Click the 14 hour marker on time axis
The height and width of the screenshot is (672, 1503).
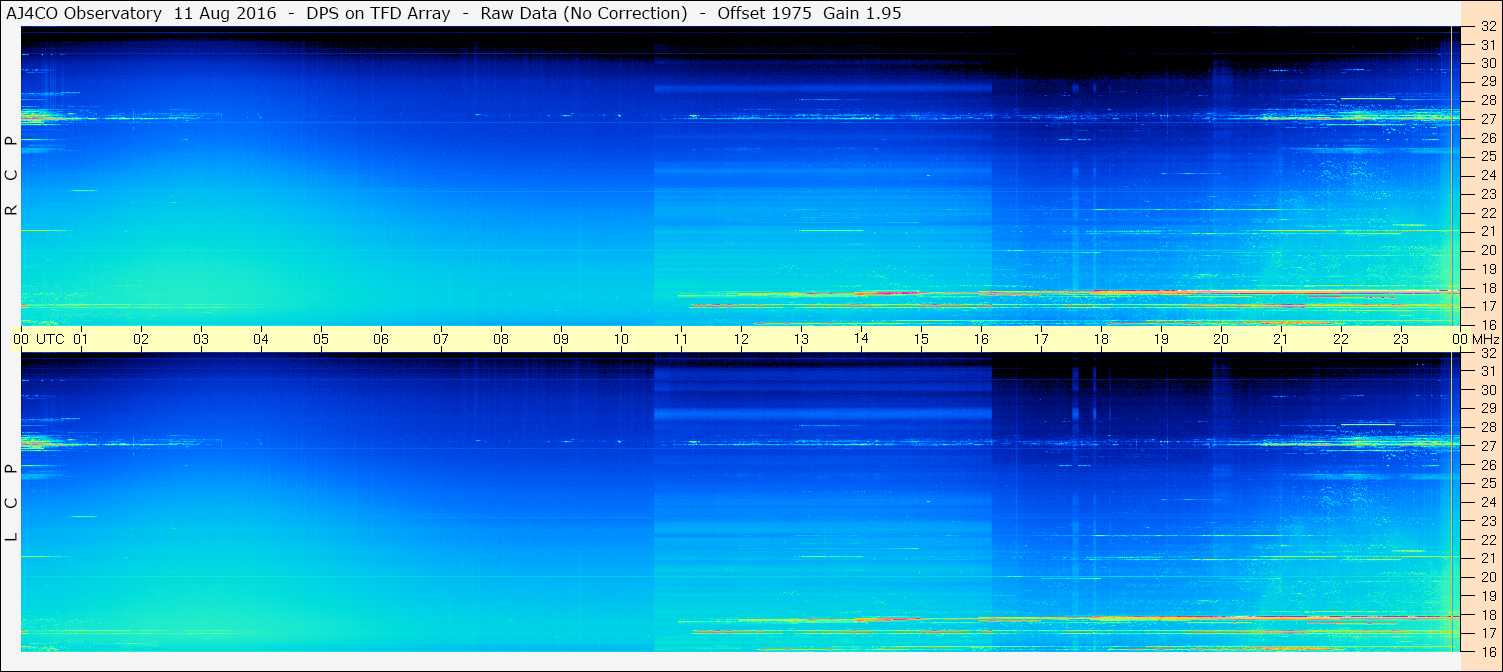(x=861, y=339)
